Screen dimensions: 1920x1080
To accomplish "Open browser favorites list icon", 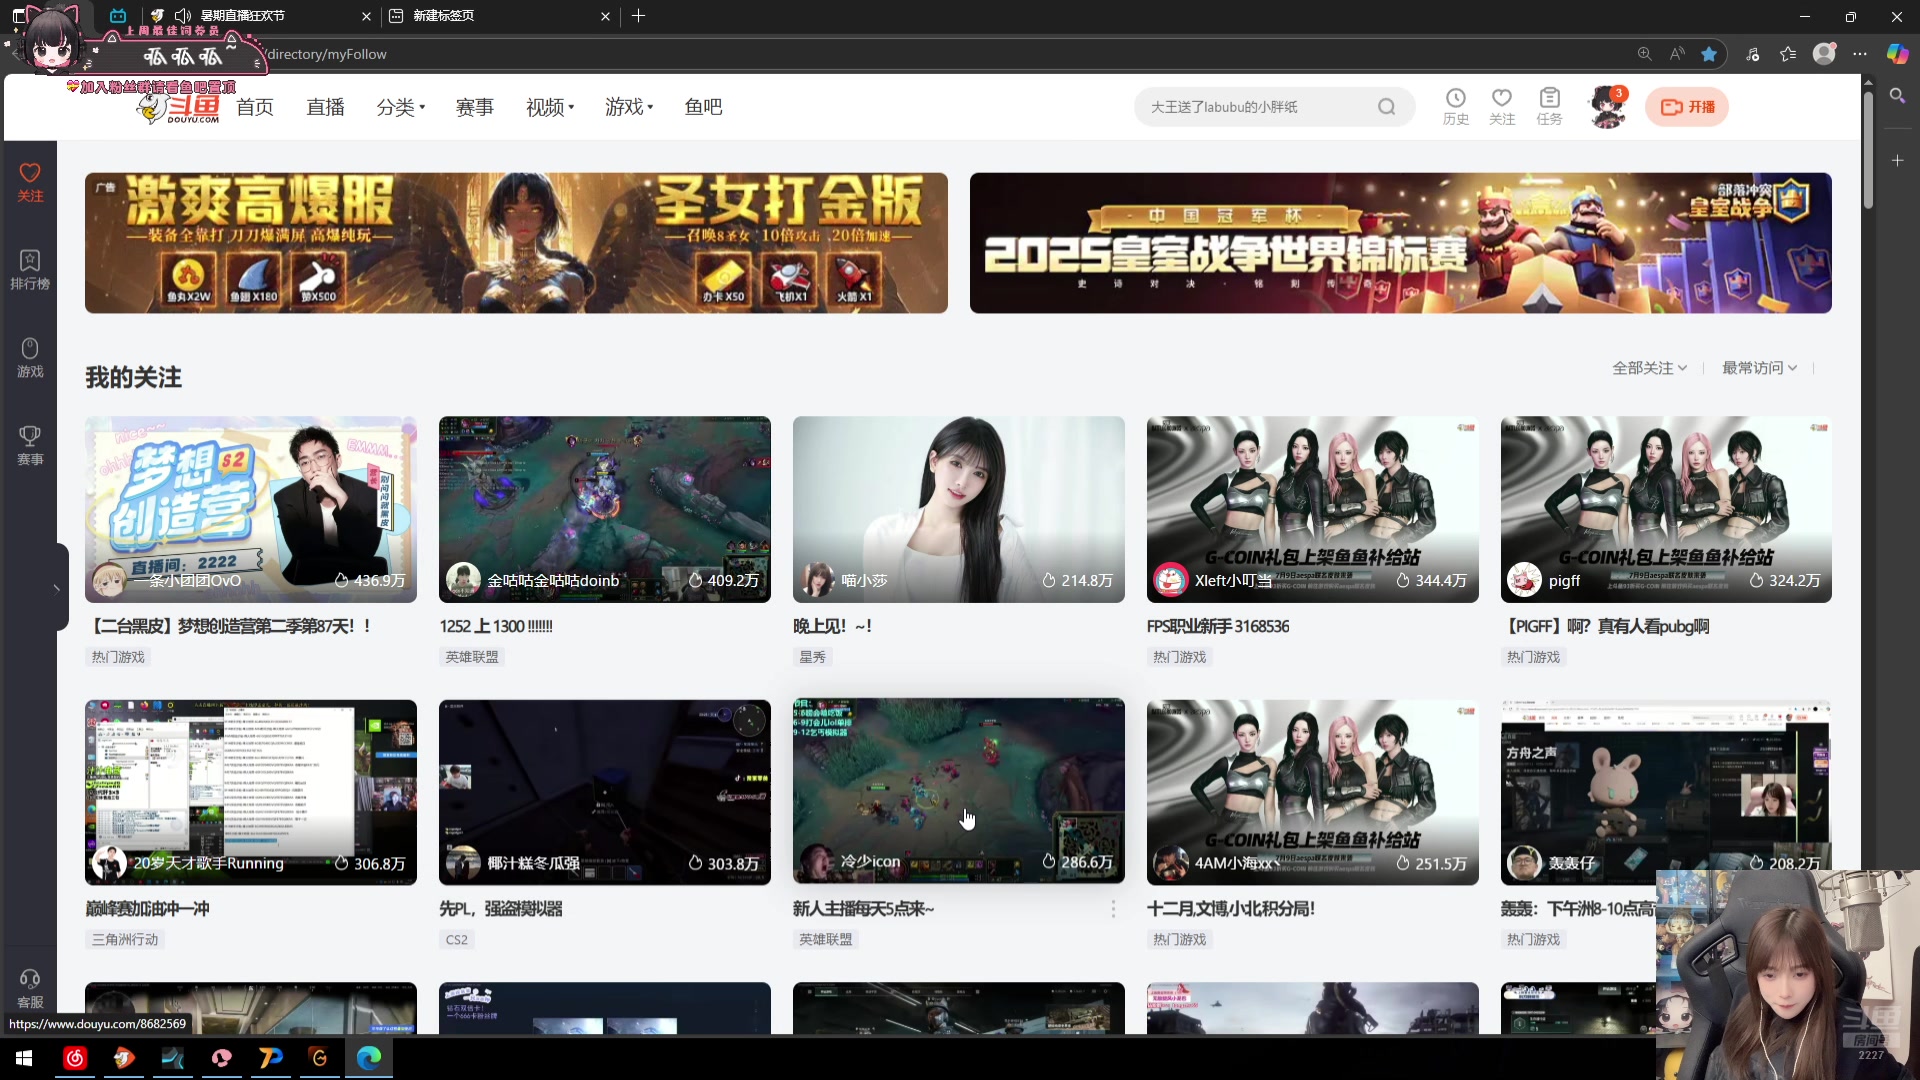I will (1788, 54).
